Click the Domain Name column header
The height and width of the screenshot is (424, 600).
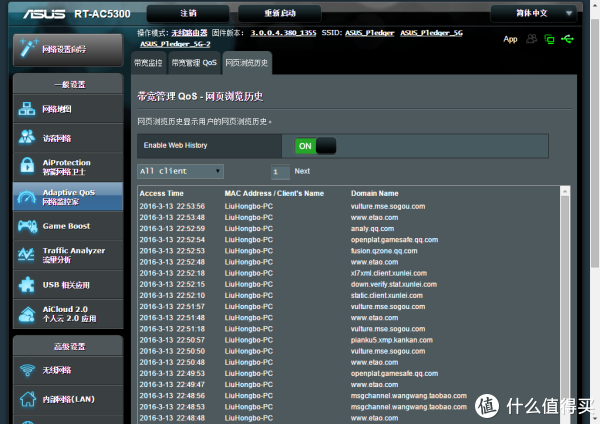pyautogui.click(x=375, y=193)
